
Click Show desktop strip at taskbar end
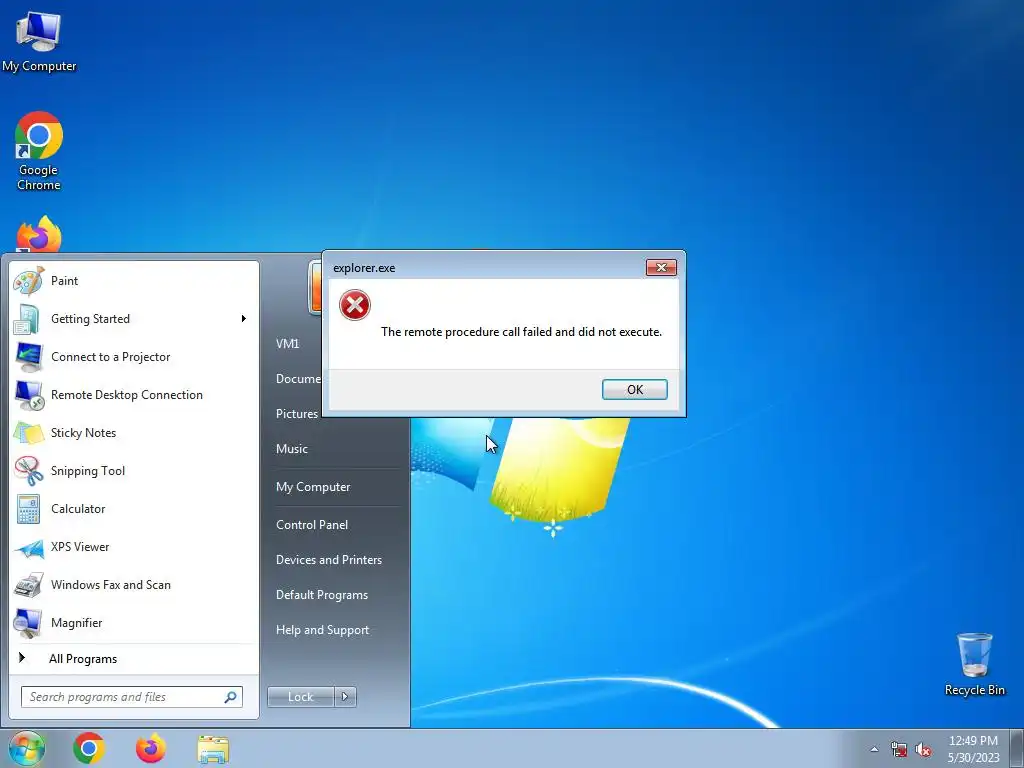1017,748
